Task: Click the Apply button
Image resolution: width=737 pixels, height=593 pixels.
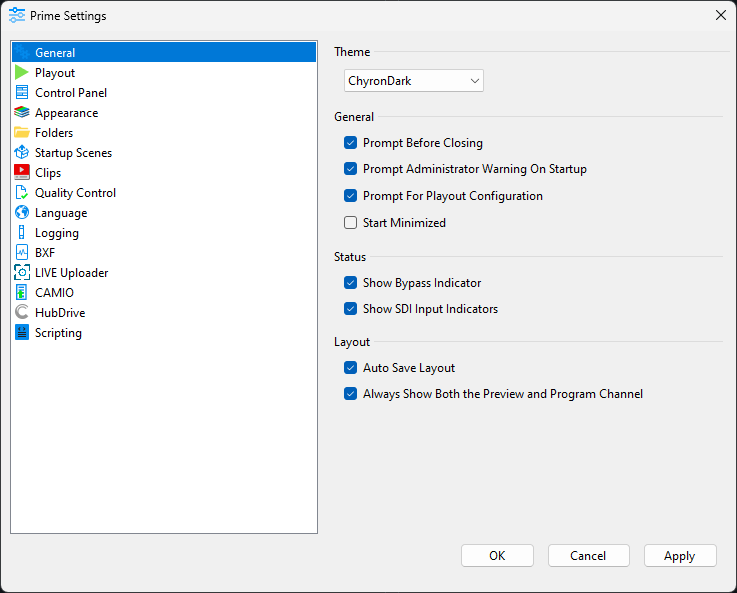Action: pos(679,556)
